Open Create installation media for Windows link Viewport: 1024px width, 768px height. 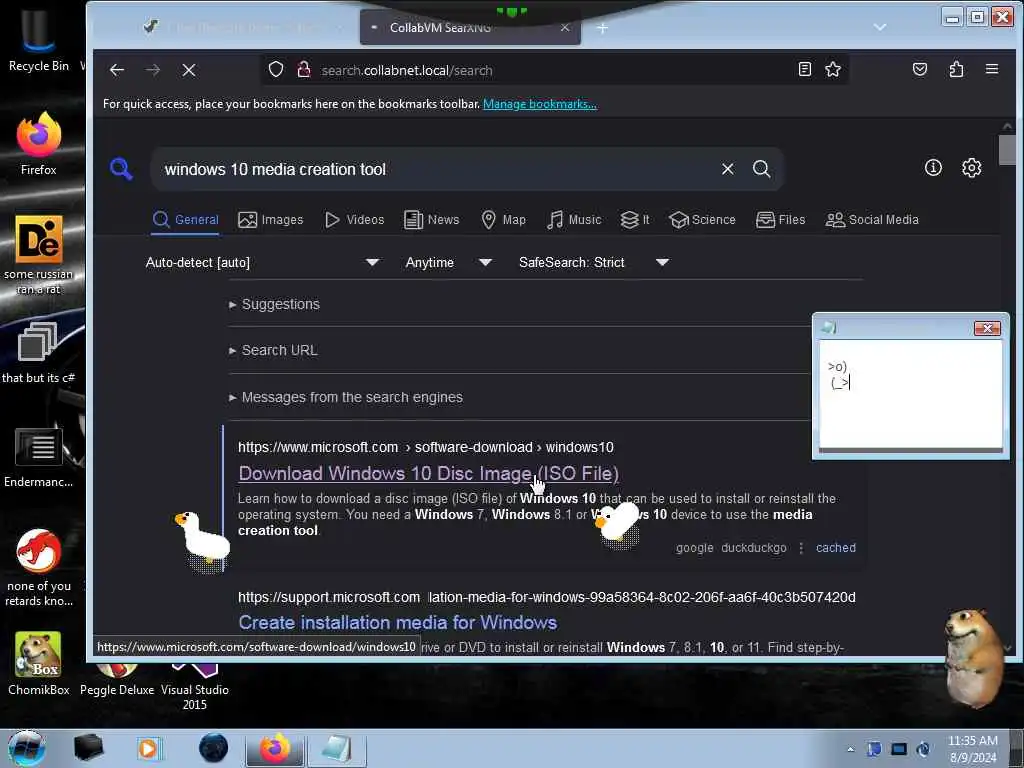[x=397, y=623]
